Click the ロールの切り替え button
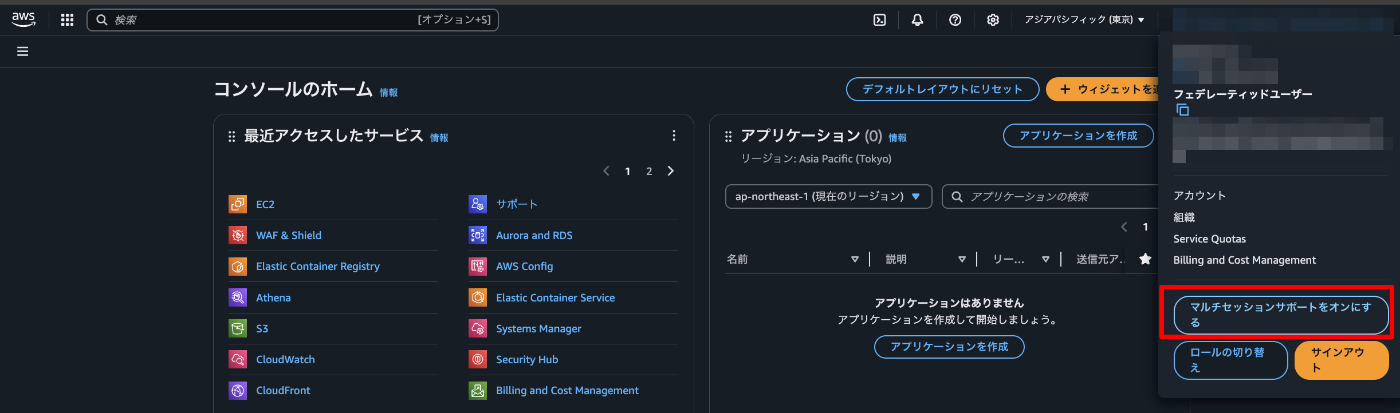1400x413 pixels. click(1231, 360)
